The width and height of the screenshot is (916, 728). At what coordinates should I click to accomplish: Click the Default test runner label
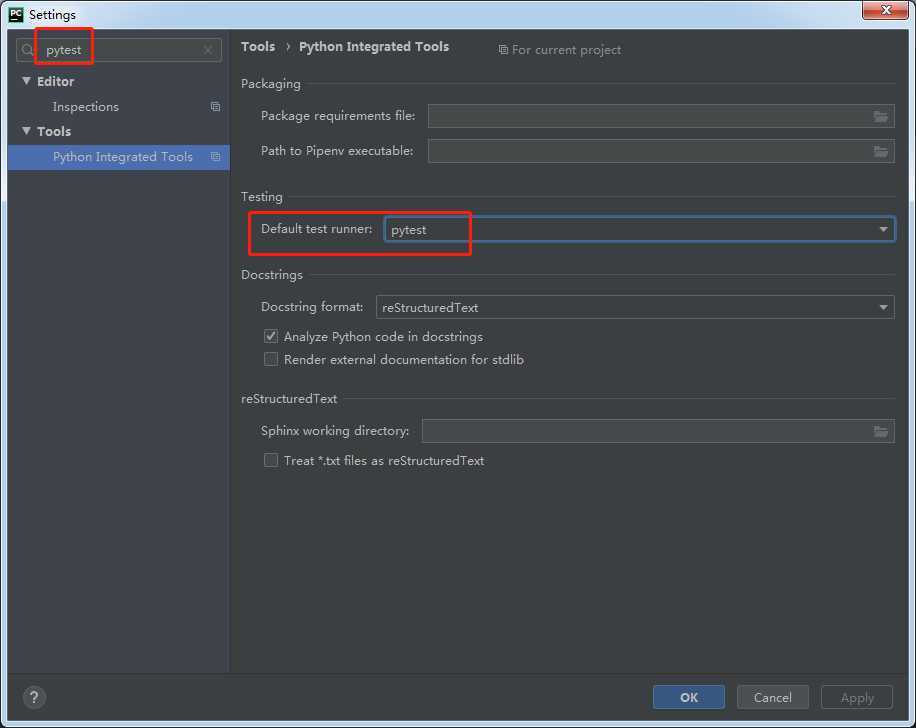316,229
